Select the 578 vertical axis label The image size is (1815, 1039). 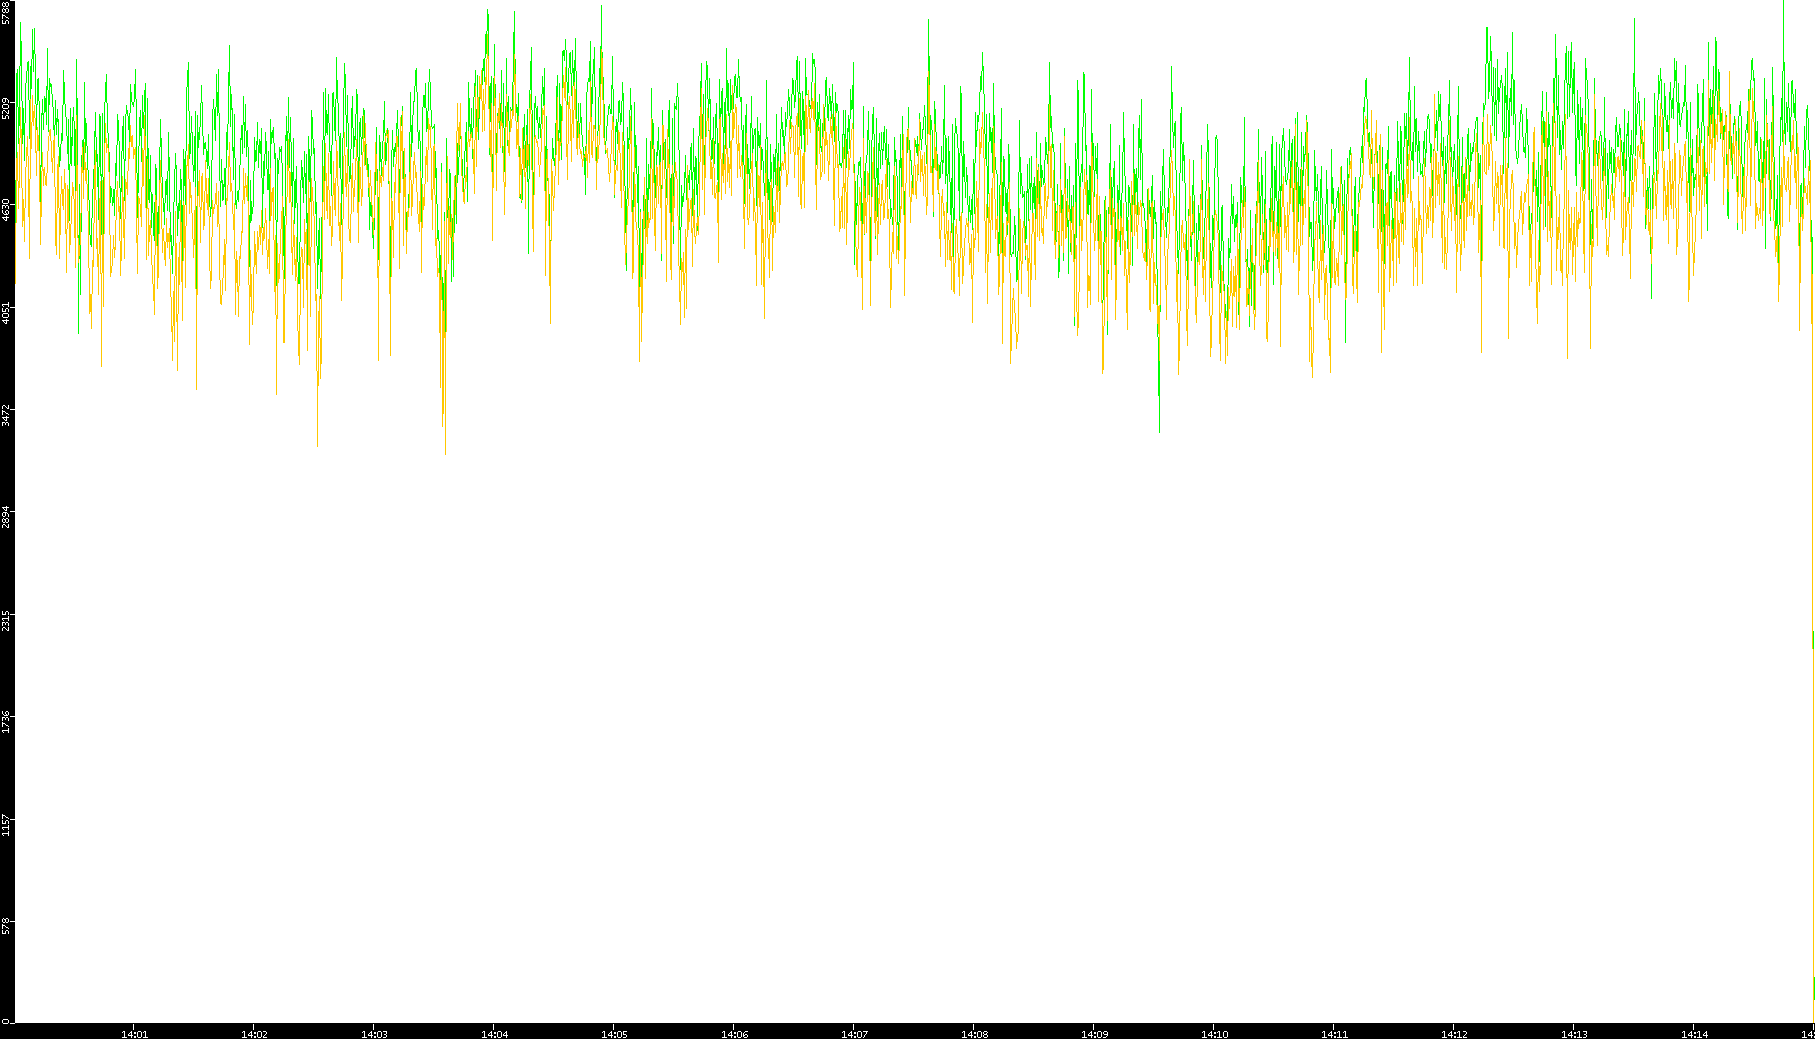click(6, 926)
